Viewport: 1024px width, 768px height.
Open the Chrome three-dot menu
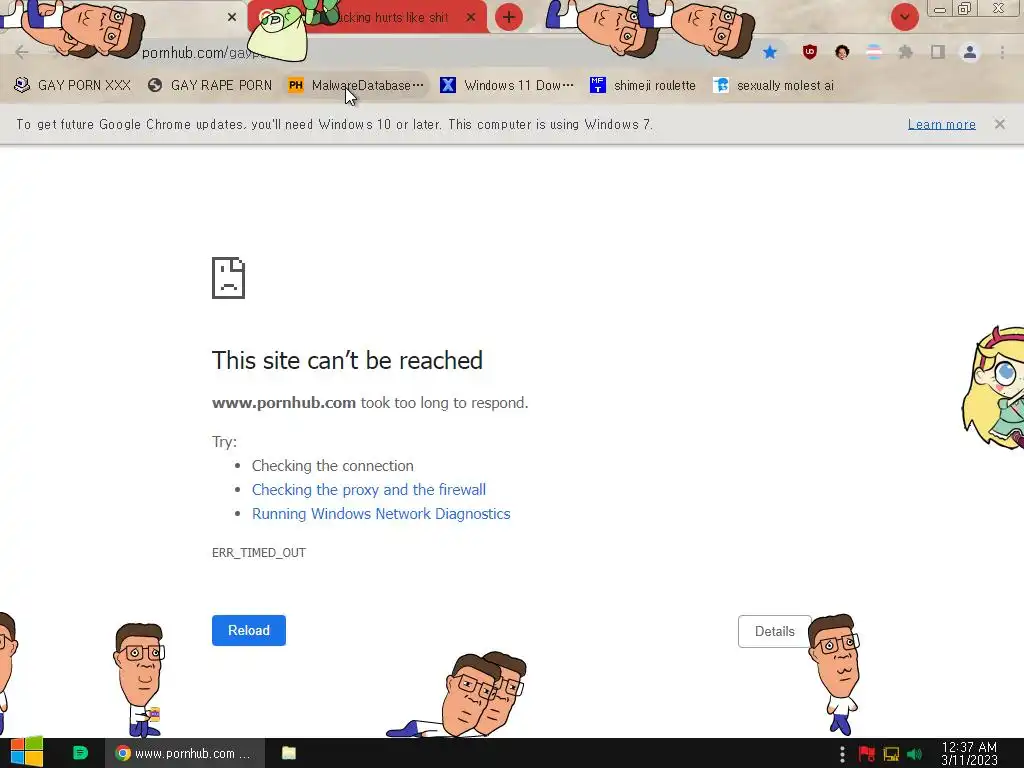[x=1002, y=52]
